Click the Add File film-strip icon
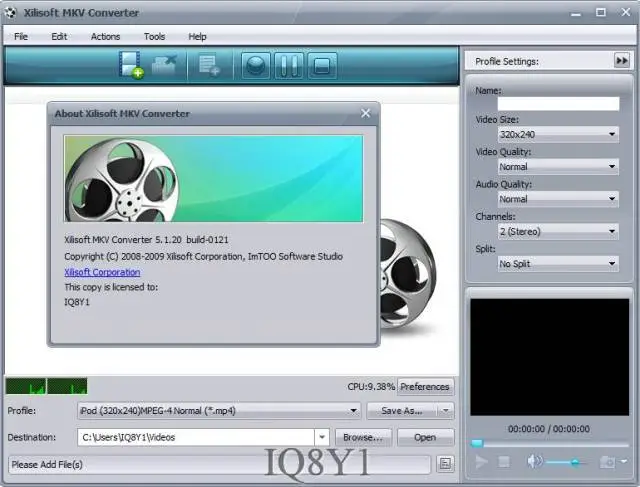This screenshot has width=640, height=487. click(x=131, y=64)
